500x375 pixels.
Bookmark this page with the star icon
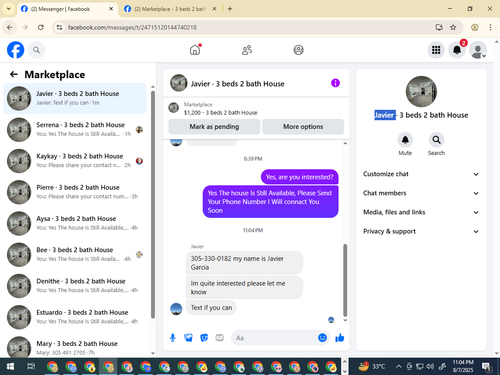[x=453, y=27]
